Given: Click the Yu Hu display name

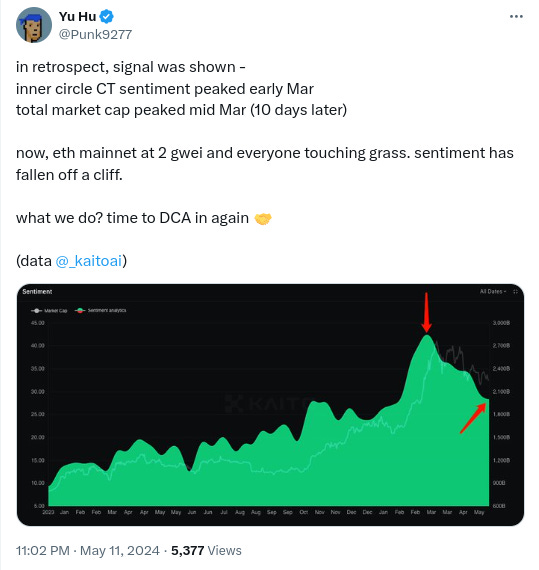Looking at the screenshot, I should coord(77,16).
